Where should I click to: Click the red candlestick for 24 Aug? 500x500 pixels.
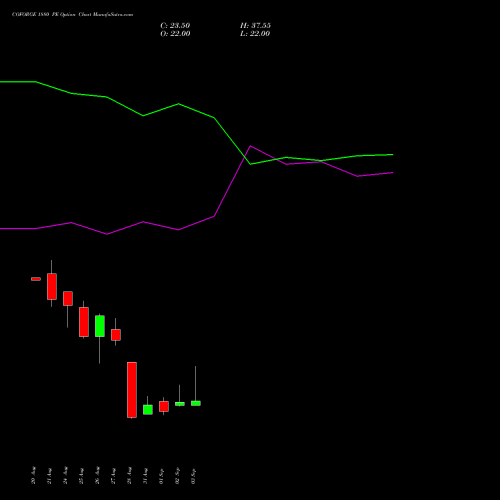click(68, 298)
